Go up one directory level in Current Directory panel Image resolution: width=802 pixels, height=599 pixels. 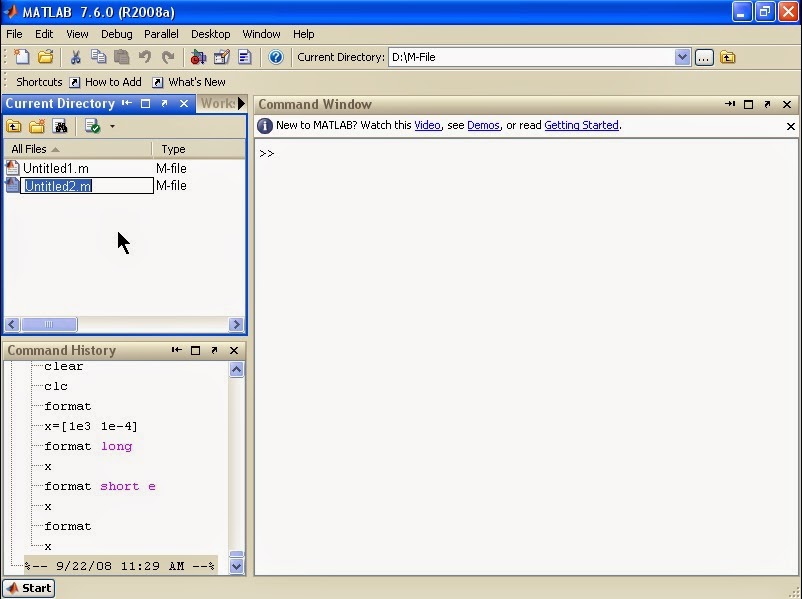pyautogui.click(x=12, y=126)
